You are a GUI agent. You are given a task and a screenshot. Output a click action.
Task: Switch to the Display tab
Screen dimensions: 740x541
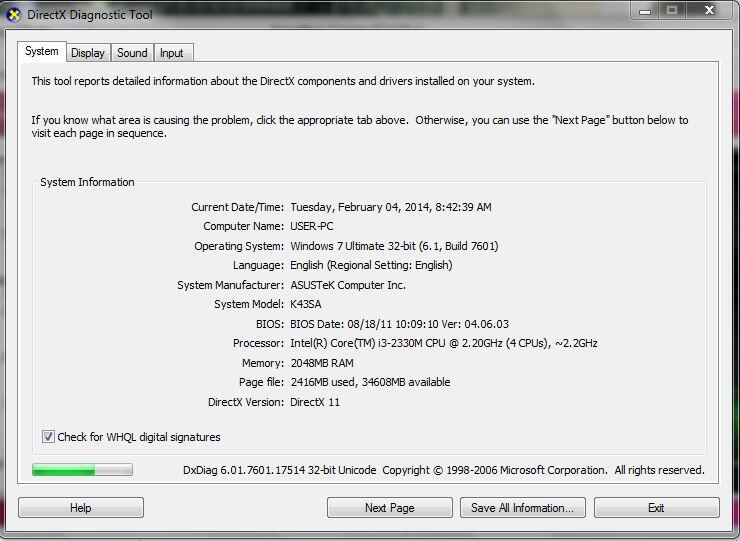(x=88, y=53)
